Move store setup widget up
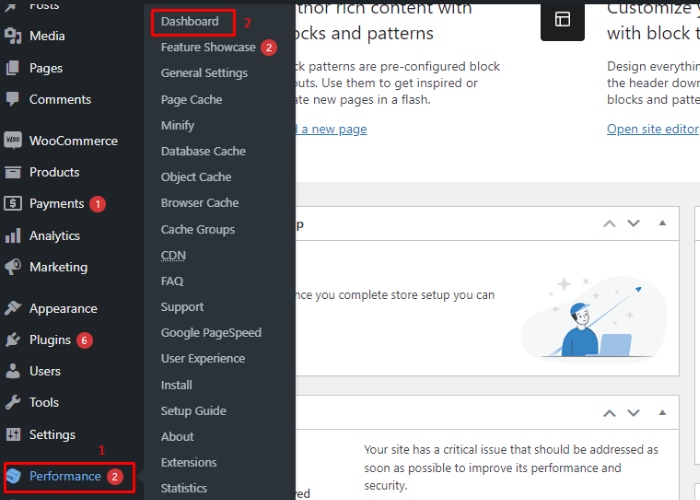 pyautogui.click(x=609, y=223)
